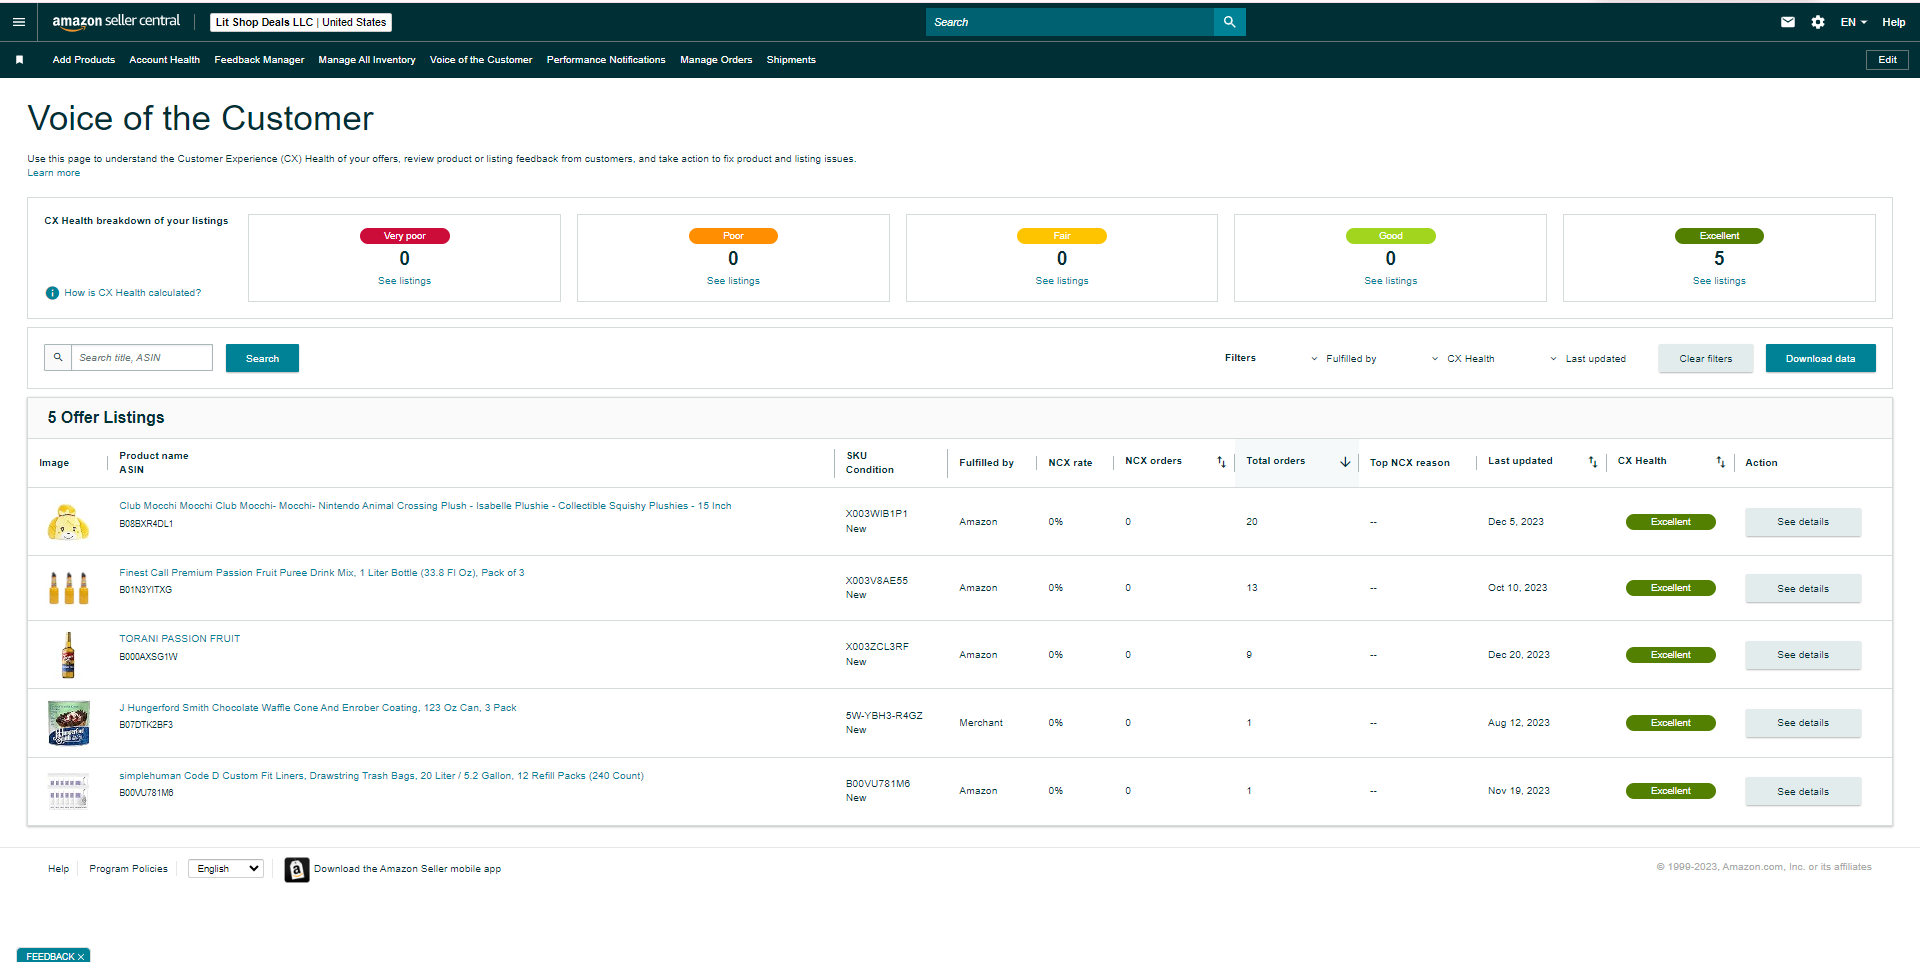The width and height of the screenshot is (1920, 962).
Task: Open How is CX Health calculated link
Action: (133, 293)
